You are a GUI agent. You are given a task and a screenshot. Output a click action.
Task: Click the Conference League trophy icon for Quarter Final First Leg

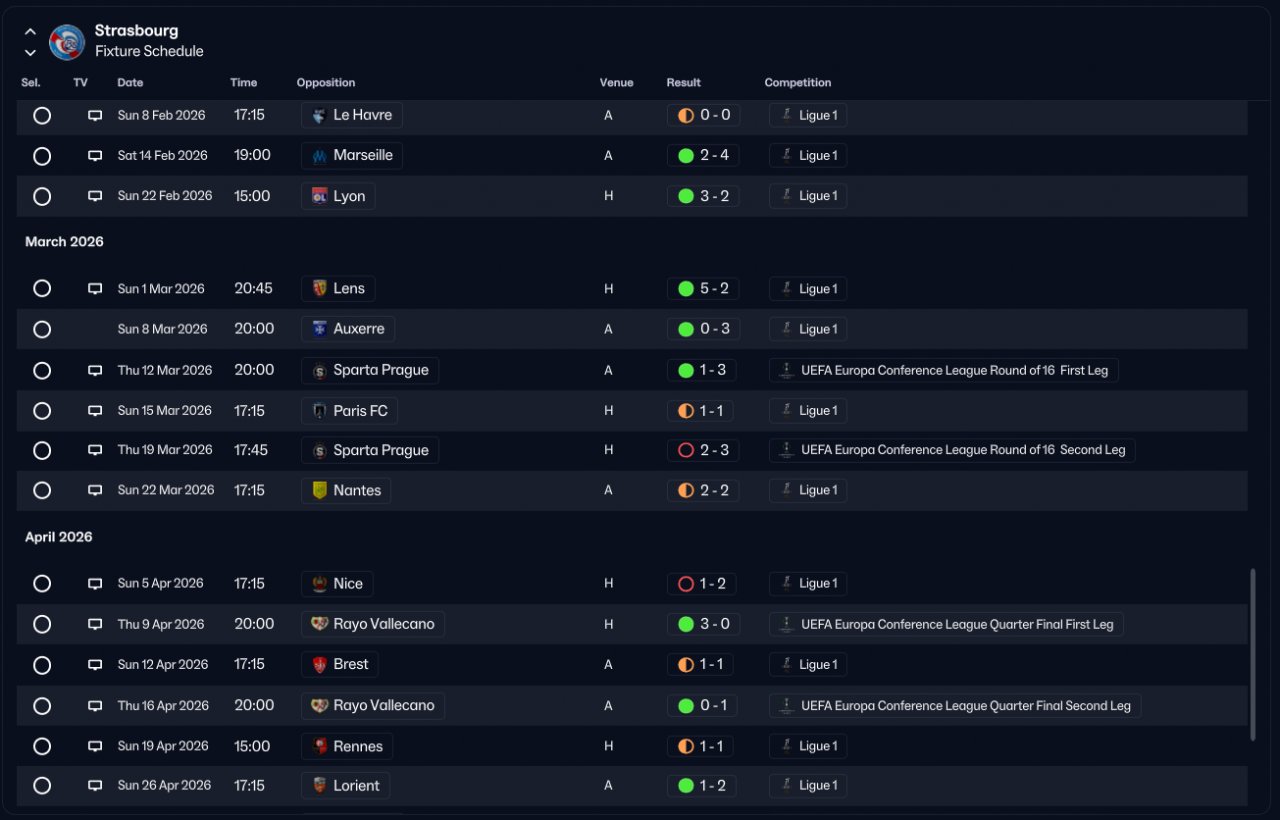(786, 624)
